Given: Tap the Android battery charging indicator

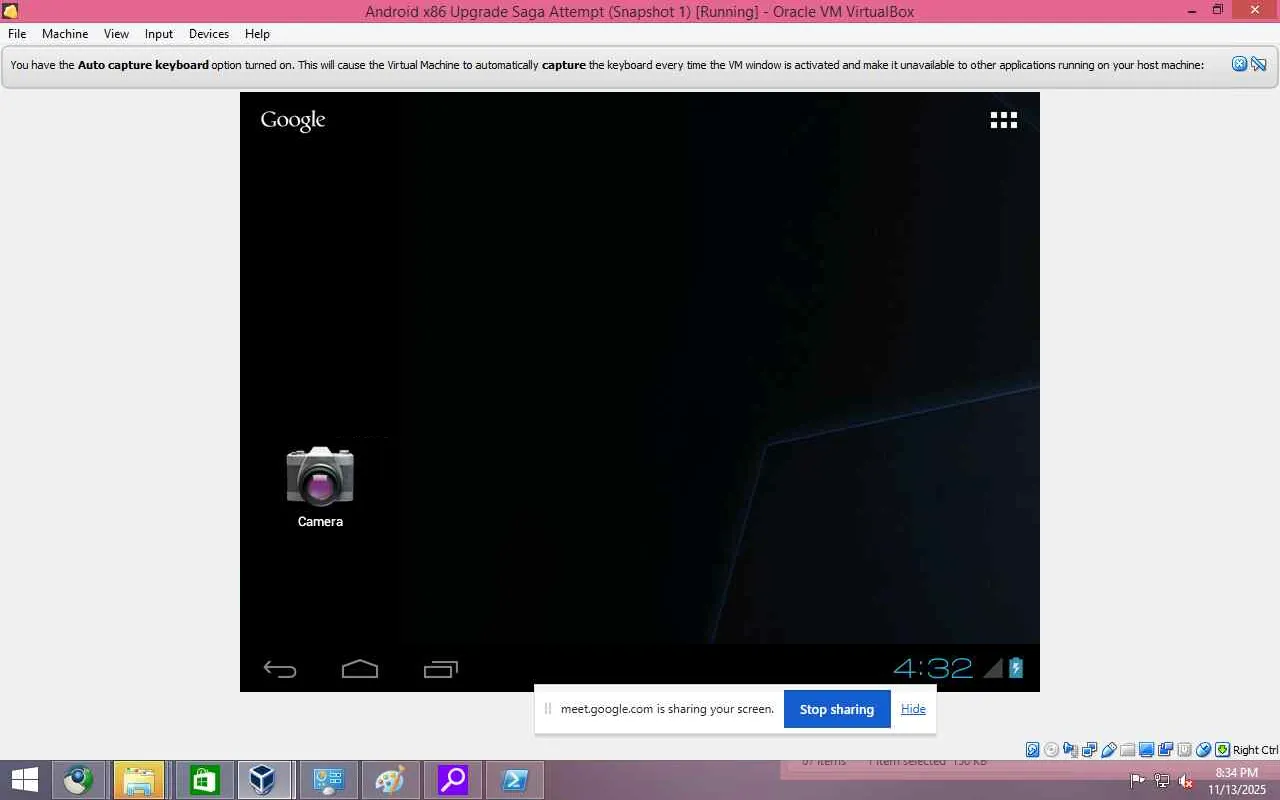Looking at the screenshot, I should (1016, 668).
